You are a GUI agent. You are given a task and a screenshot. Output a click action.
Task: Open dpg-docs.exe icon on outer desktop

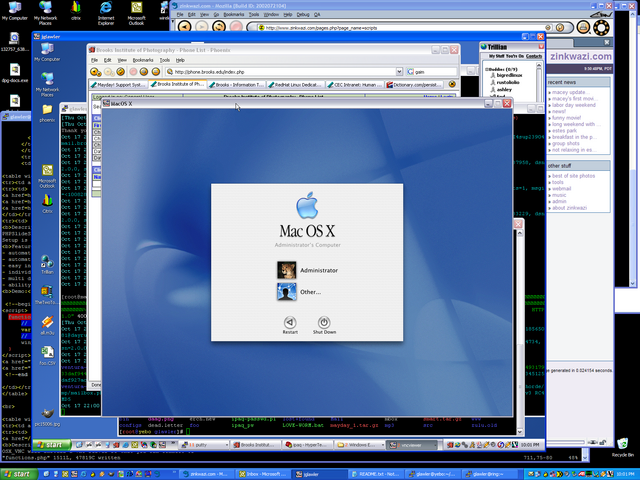(x=15, y=73)
